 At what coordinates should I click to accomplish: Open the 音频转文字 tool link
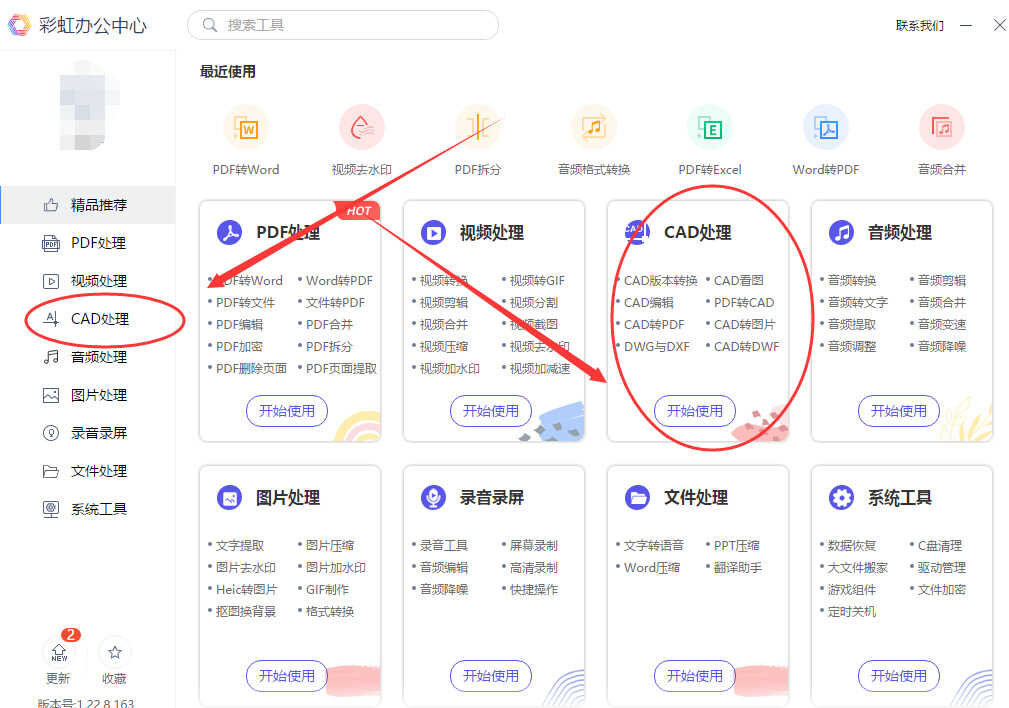click(857, 303)
